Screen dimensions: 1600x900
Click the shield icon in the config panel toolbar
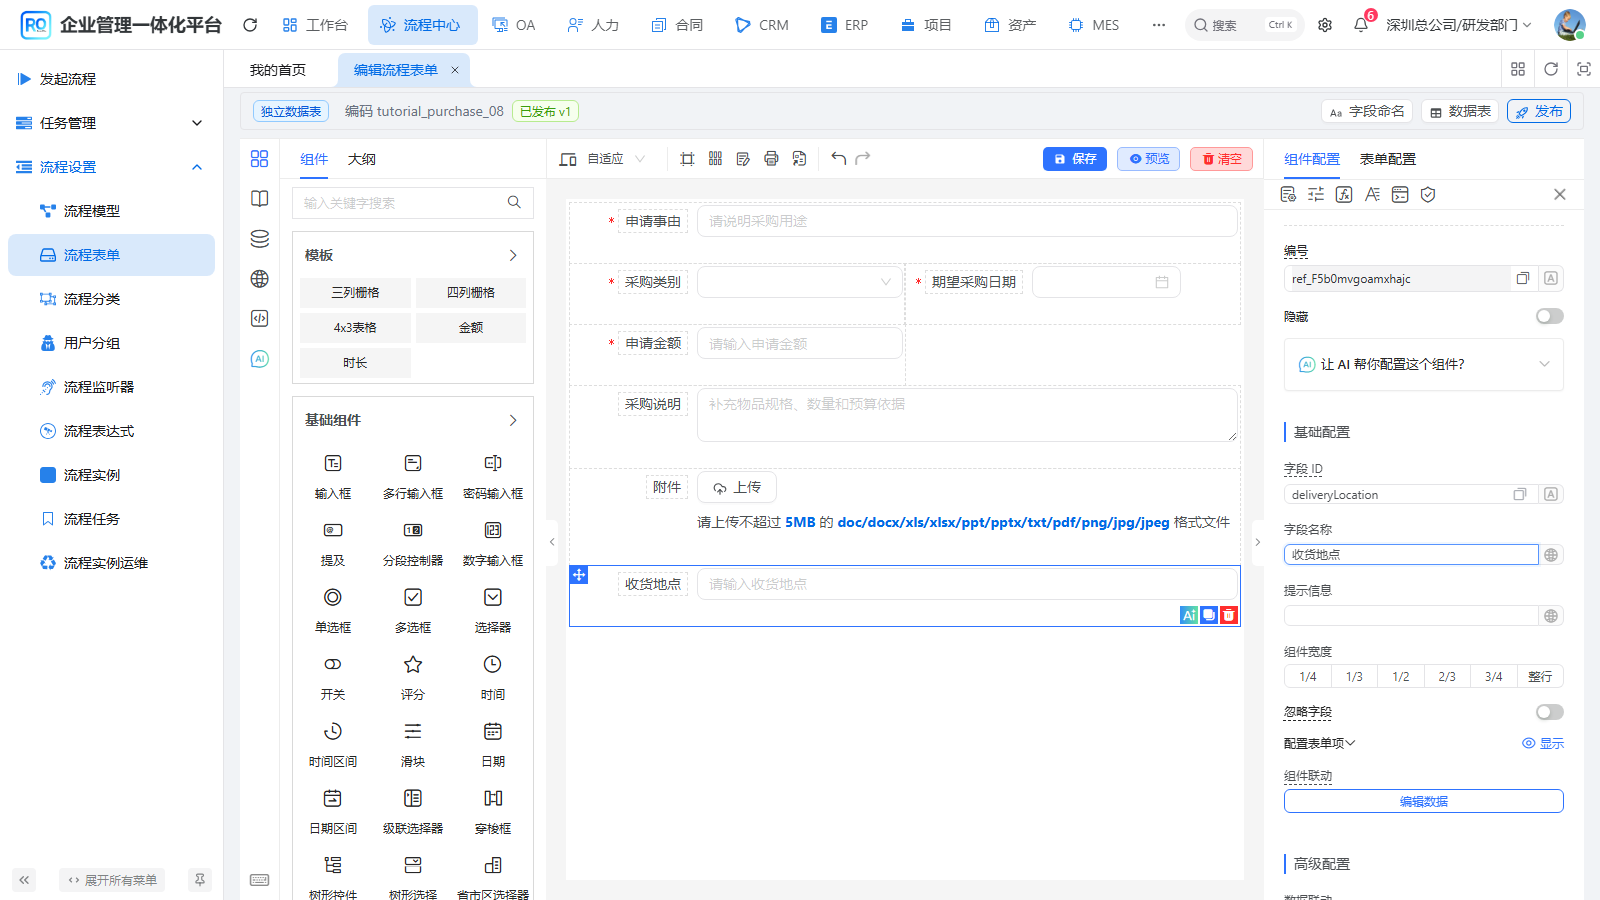tap(1428, 194)
